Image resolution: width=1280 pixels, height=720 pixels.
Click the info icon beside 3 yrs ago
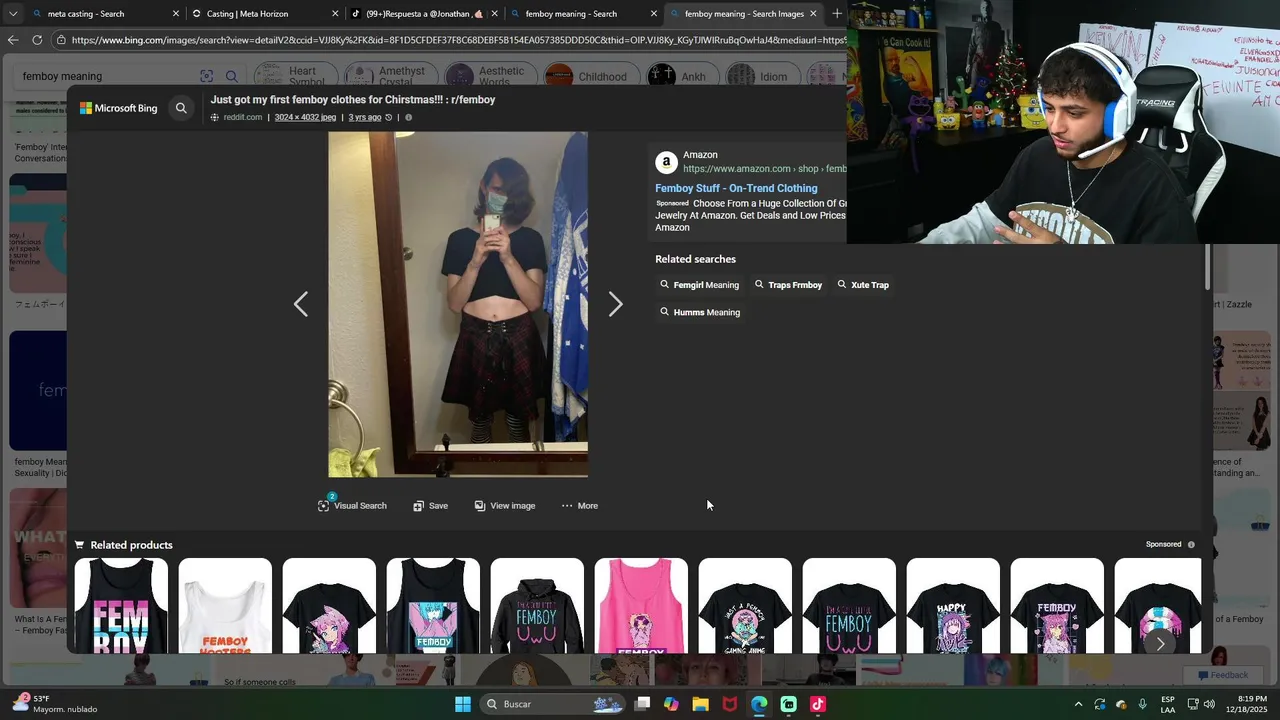click(x=408, y=117)
